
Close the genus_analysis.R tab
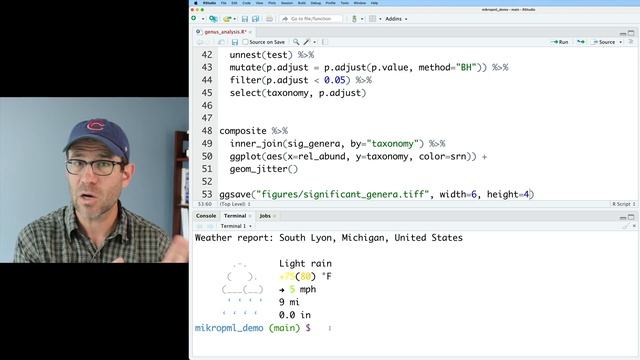click(250, 32)
